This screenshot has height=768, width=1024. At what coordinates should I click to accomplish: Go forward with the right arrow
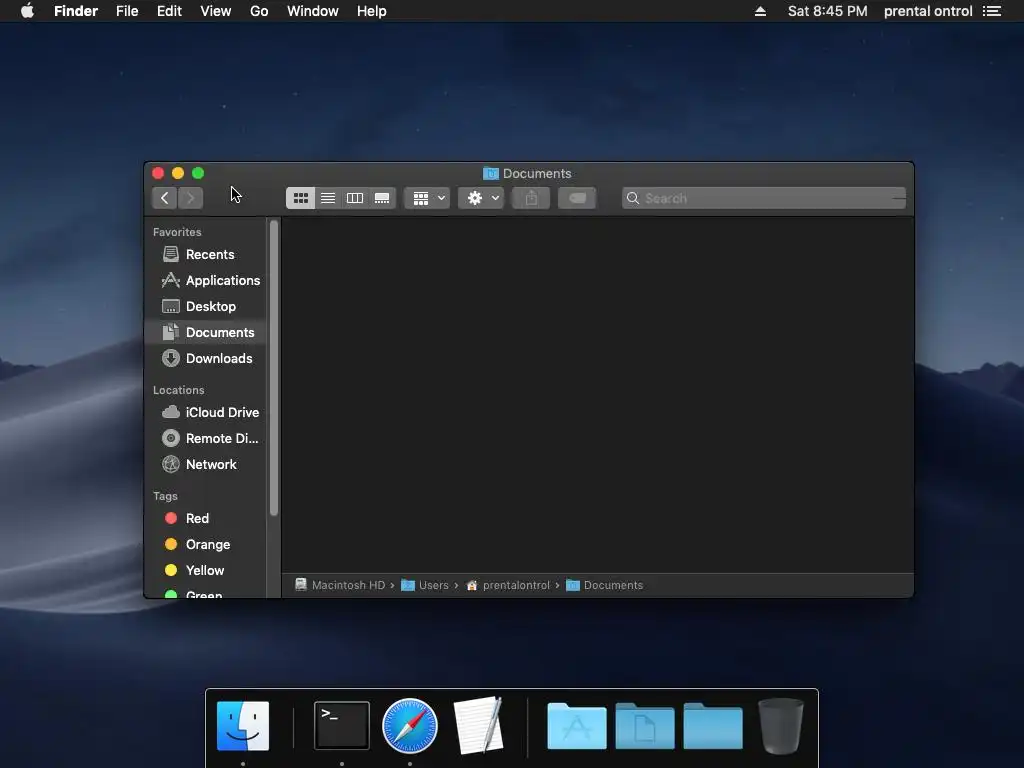point(191,198)
